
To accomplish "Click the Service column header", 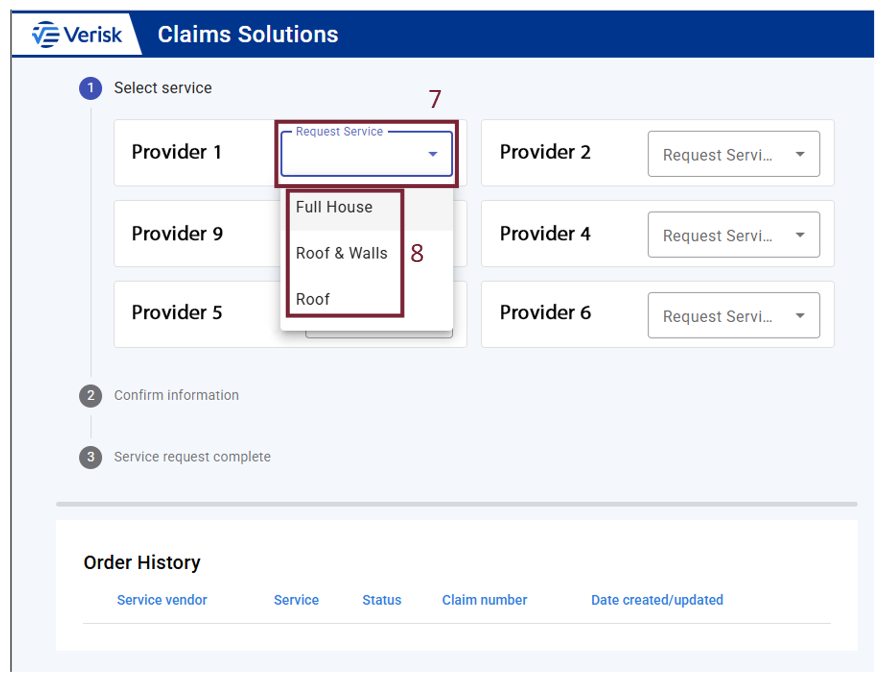I will (296, 600).
